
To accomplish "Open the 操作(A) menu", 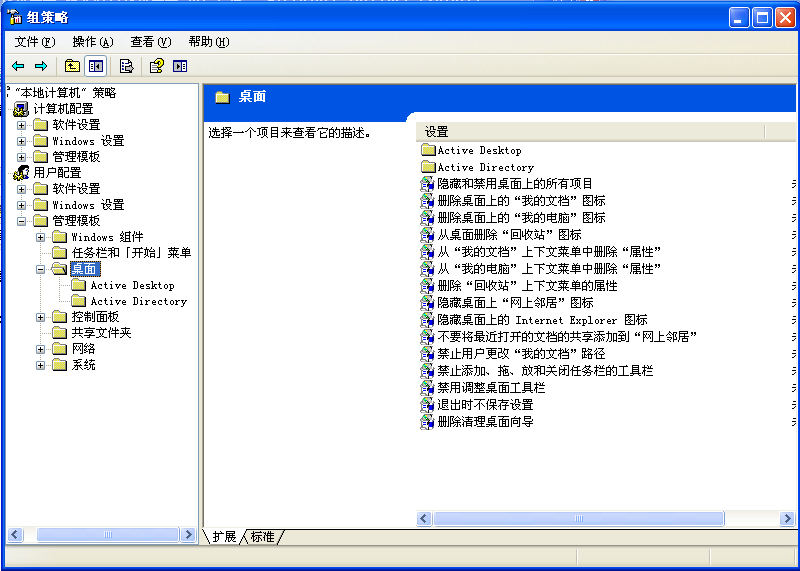I will pyautogui.click(x=93, y=42).
